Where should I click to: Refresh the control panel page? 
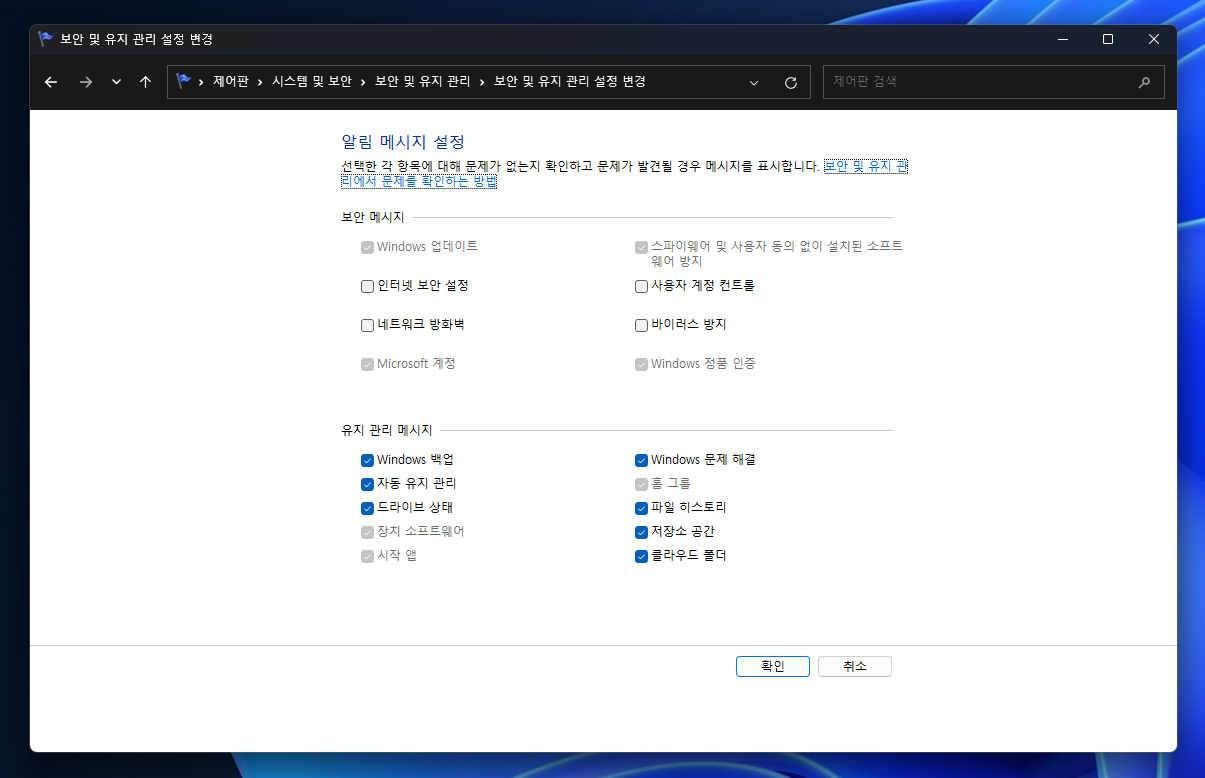[x=791, y=82]
